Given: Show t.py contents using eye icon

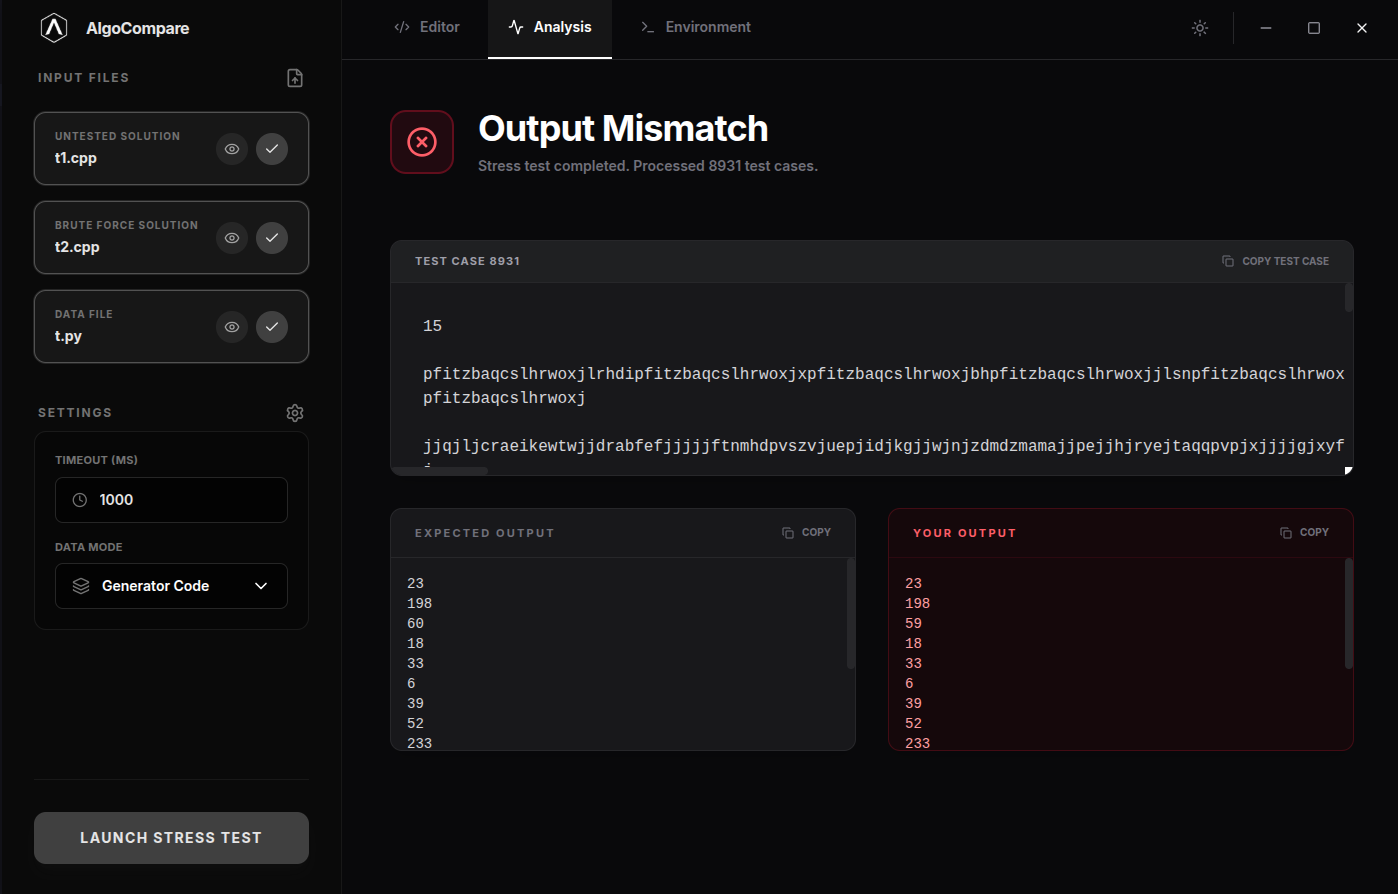Looking at the screenshot, I should tap(232, 327).
